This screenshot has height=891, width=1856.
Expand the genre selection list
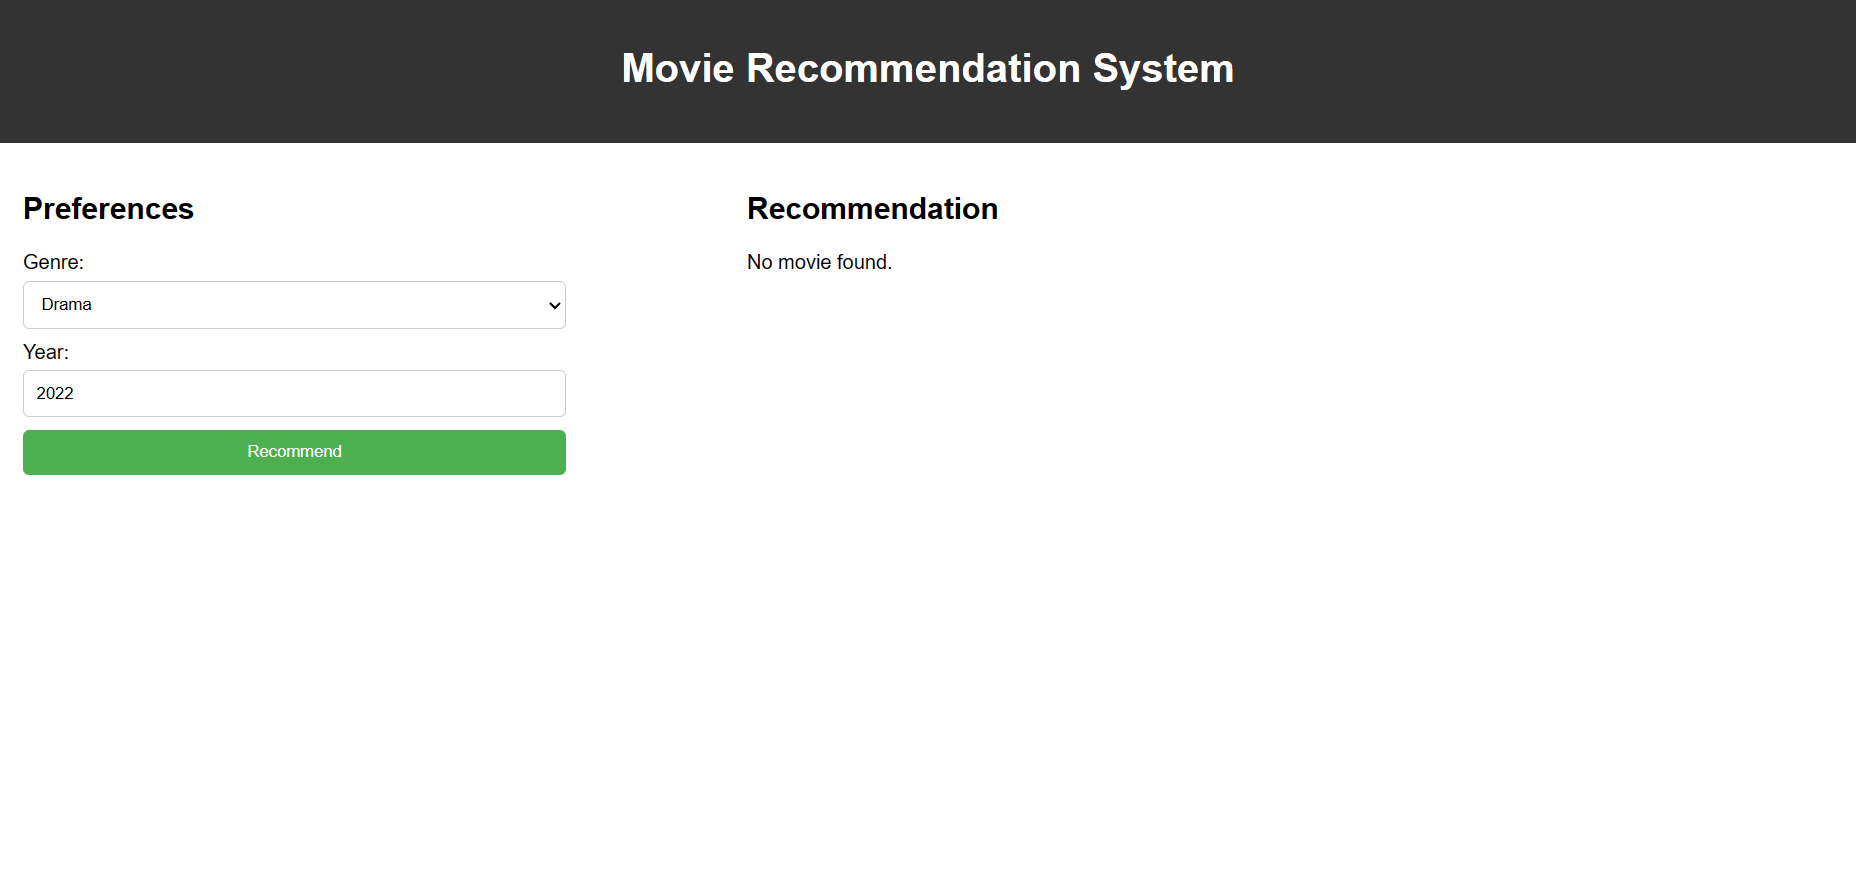pyautogui.click(x=294, y=305)
